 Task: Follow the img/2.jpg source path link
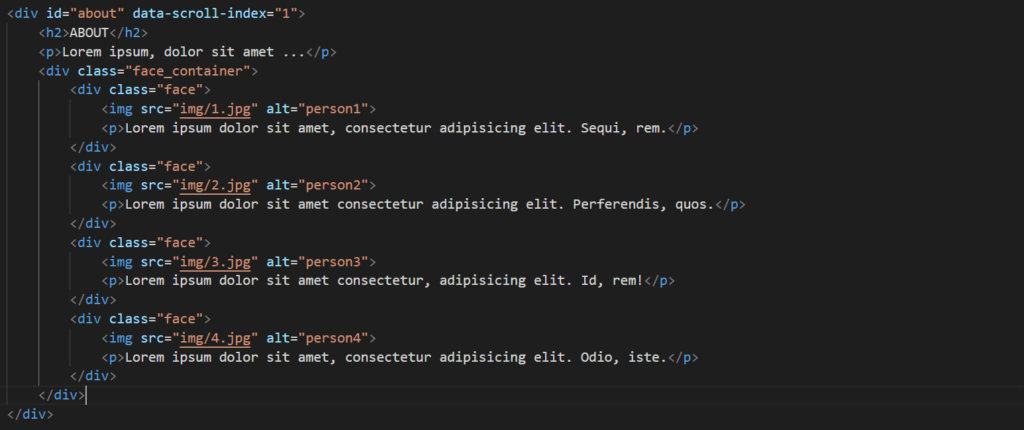[217, 185]
